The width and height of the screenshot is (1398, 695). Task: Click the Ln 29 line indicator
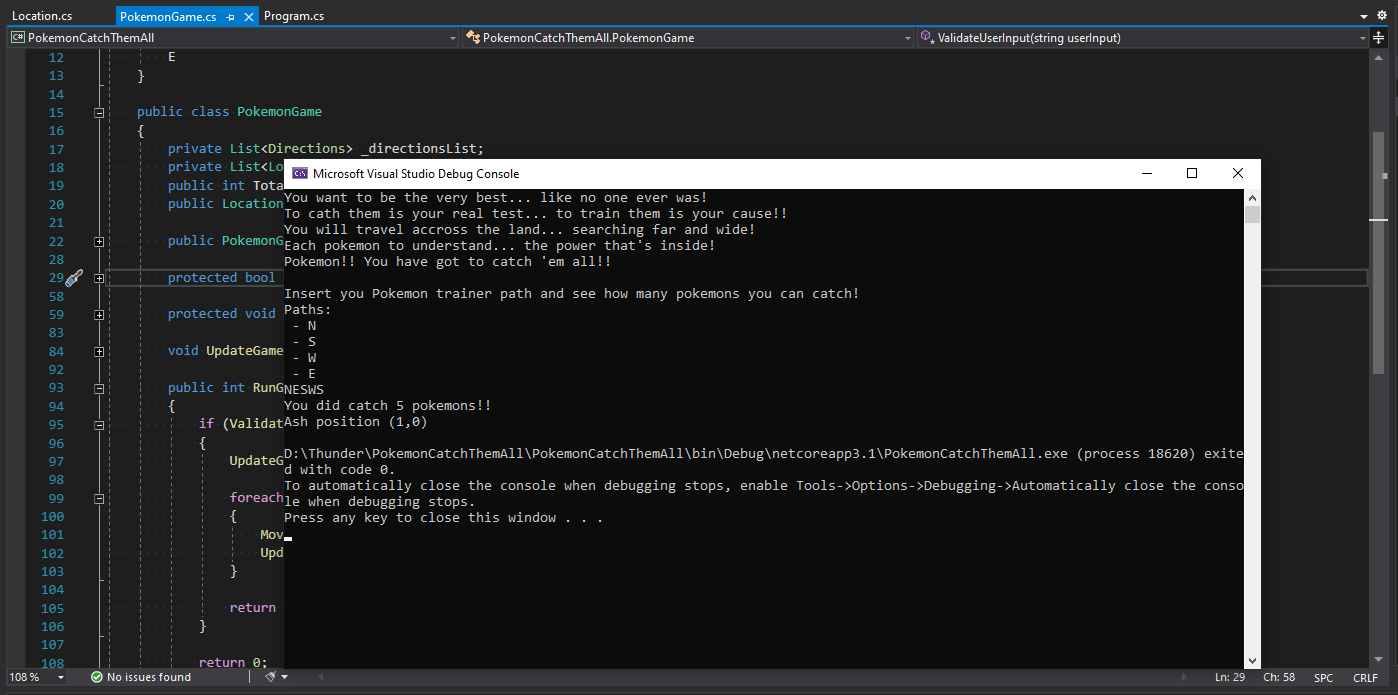(x=1229, y=677)
